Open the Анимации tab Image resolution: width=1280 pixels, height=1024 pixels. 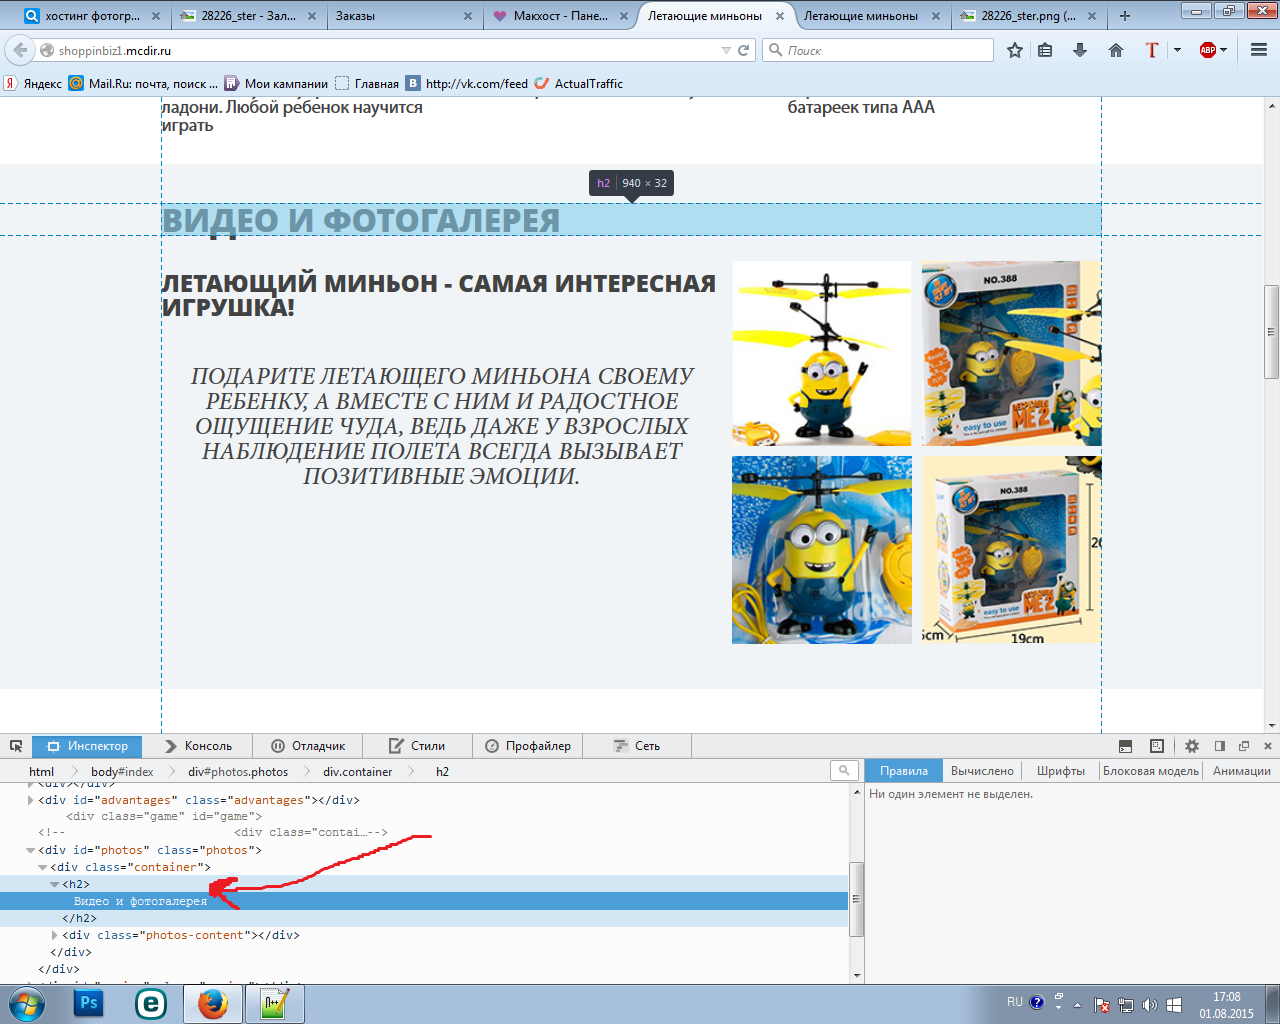(1241, 771)
